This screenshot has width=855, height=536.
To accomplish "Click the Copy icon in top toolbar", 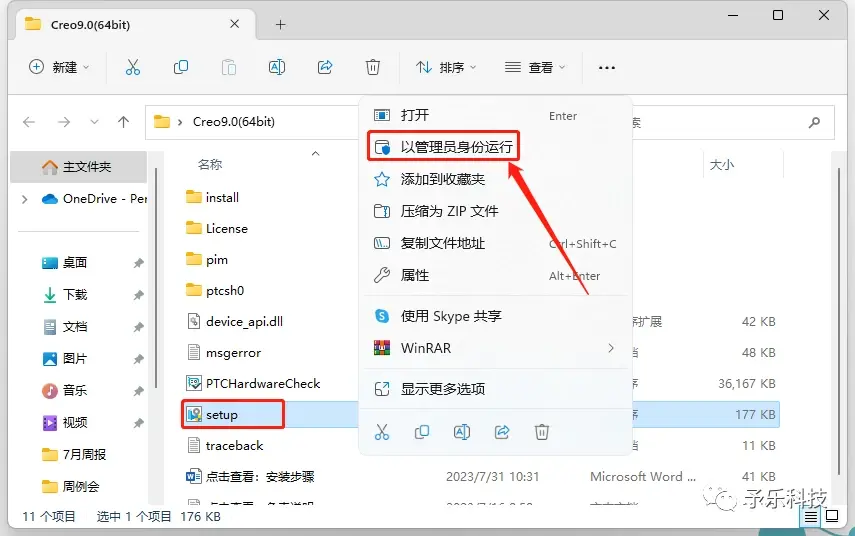I will [x=180, y=67].
